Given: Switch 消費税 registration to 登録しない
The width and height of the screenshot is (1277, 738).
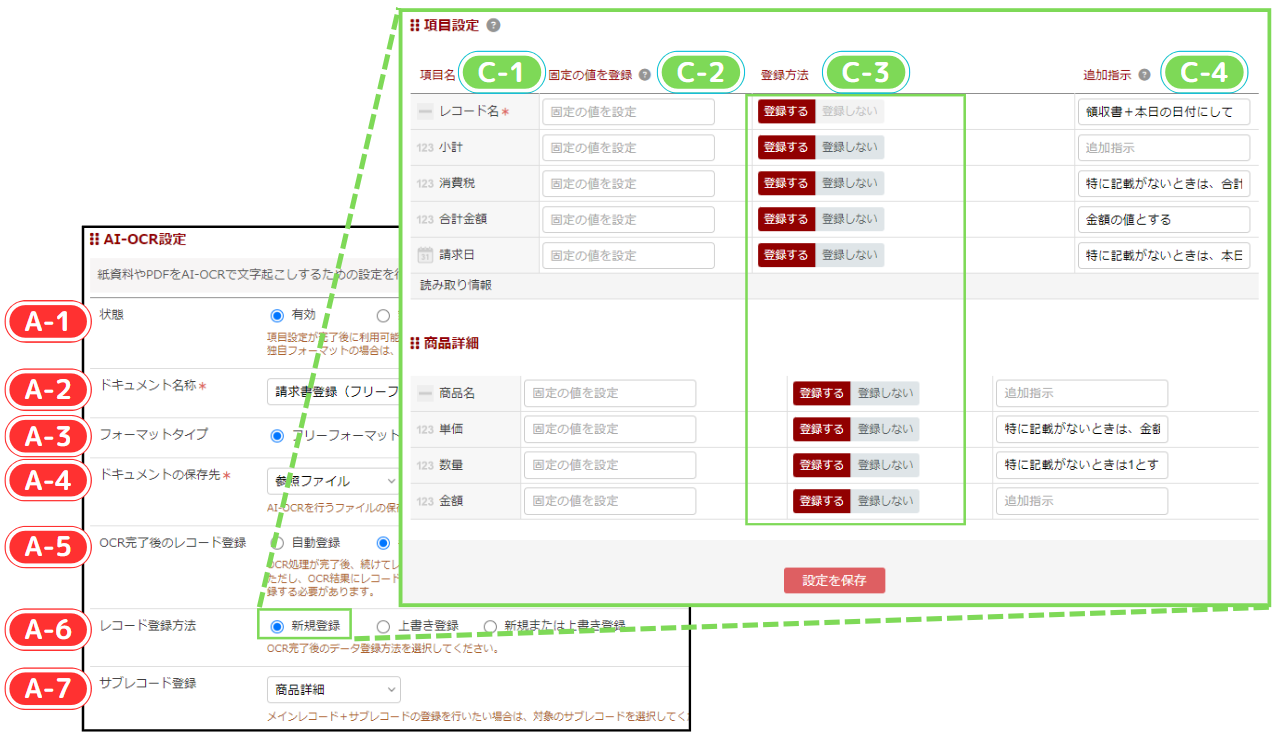Looking at the screenshot, I should pos(852,183).
